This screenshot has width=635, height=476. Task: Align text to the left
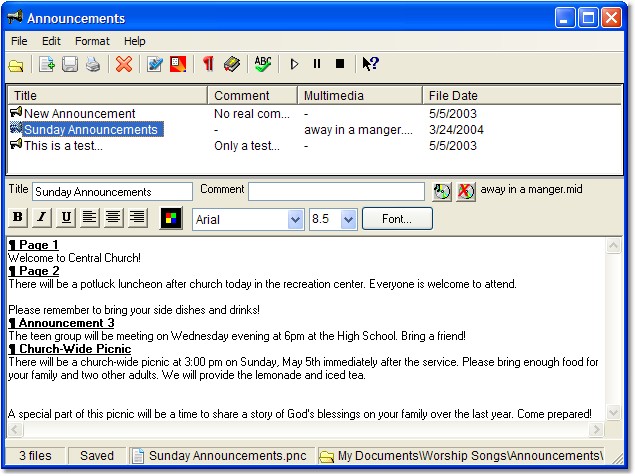(89, 218)
